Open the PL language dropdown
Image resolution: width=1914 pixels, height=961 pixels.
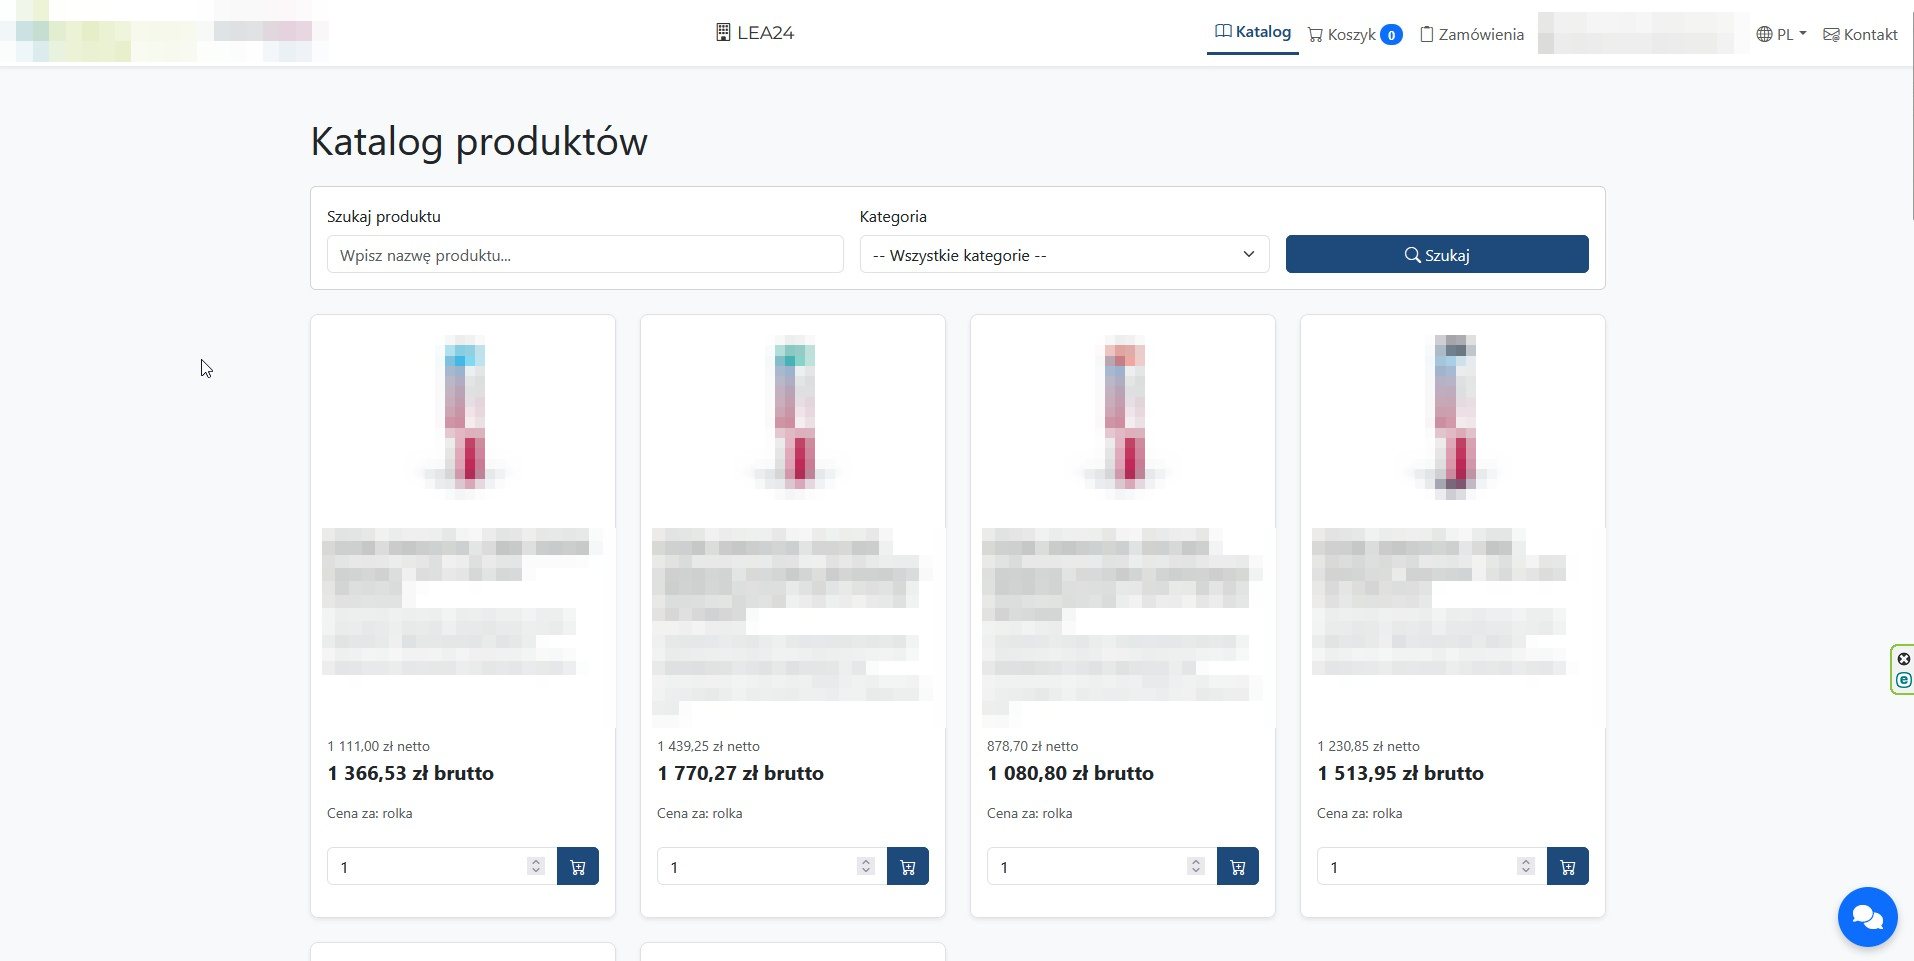[1781, 34]
